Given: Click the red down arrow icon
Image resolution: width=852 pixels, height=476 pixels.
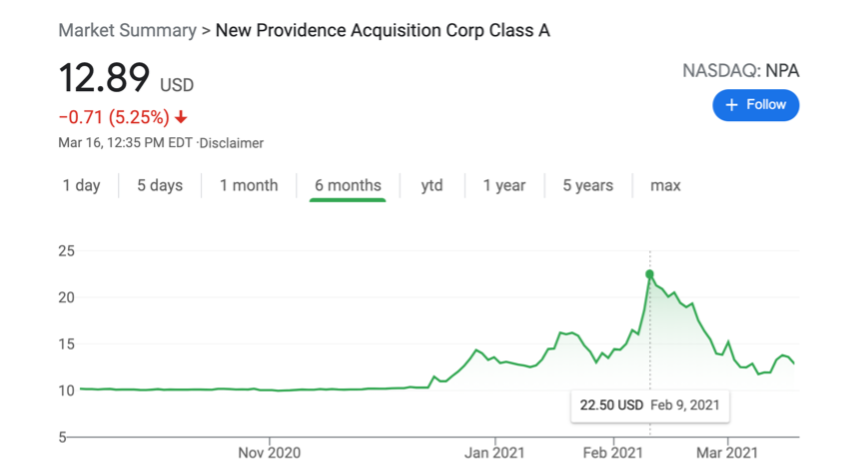Looking at the screenshot, I should coord(181,117).
